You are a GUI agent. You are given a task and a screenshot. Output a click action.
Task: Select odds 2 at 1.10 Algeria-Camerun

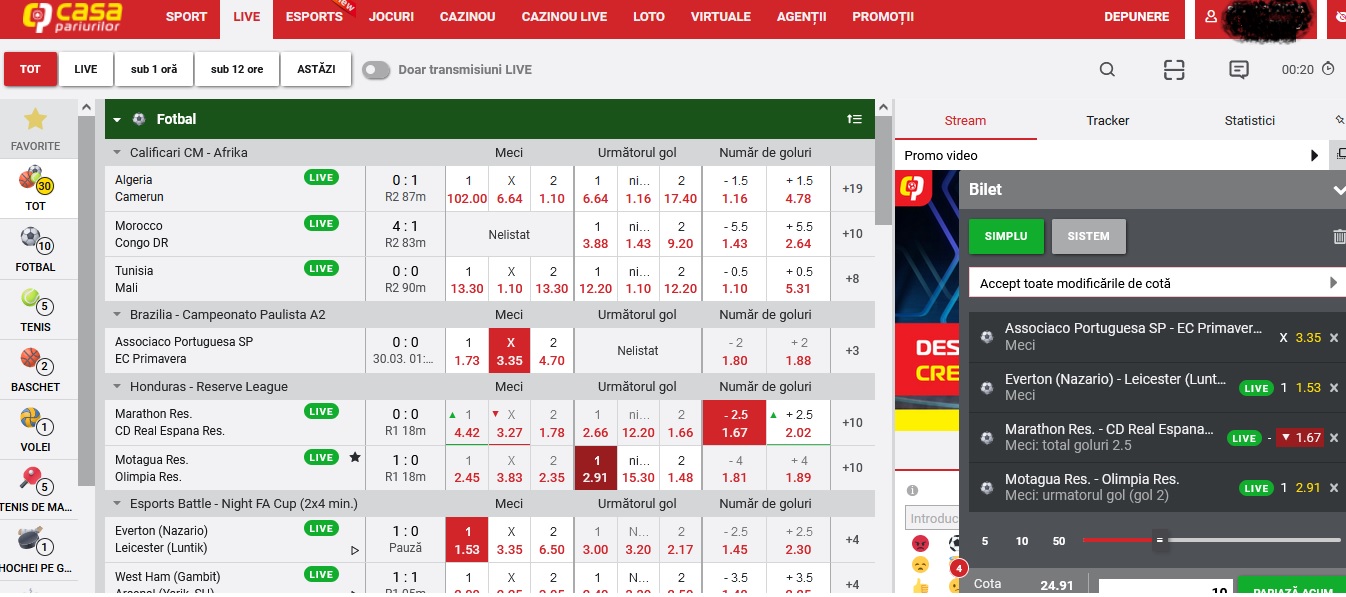pos(552,189)
